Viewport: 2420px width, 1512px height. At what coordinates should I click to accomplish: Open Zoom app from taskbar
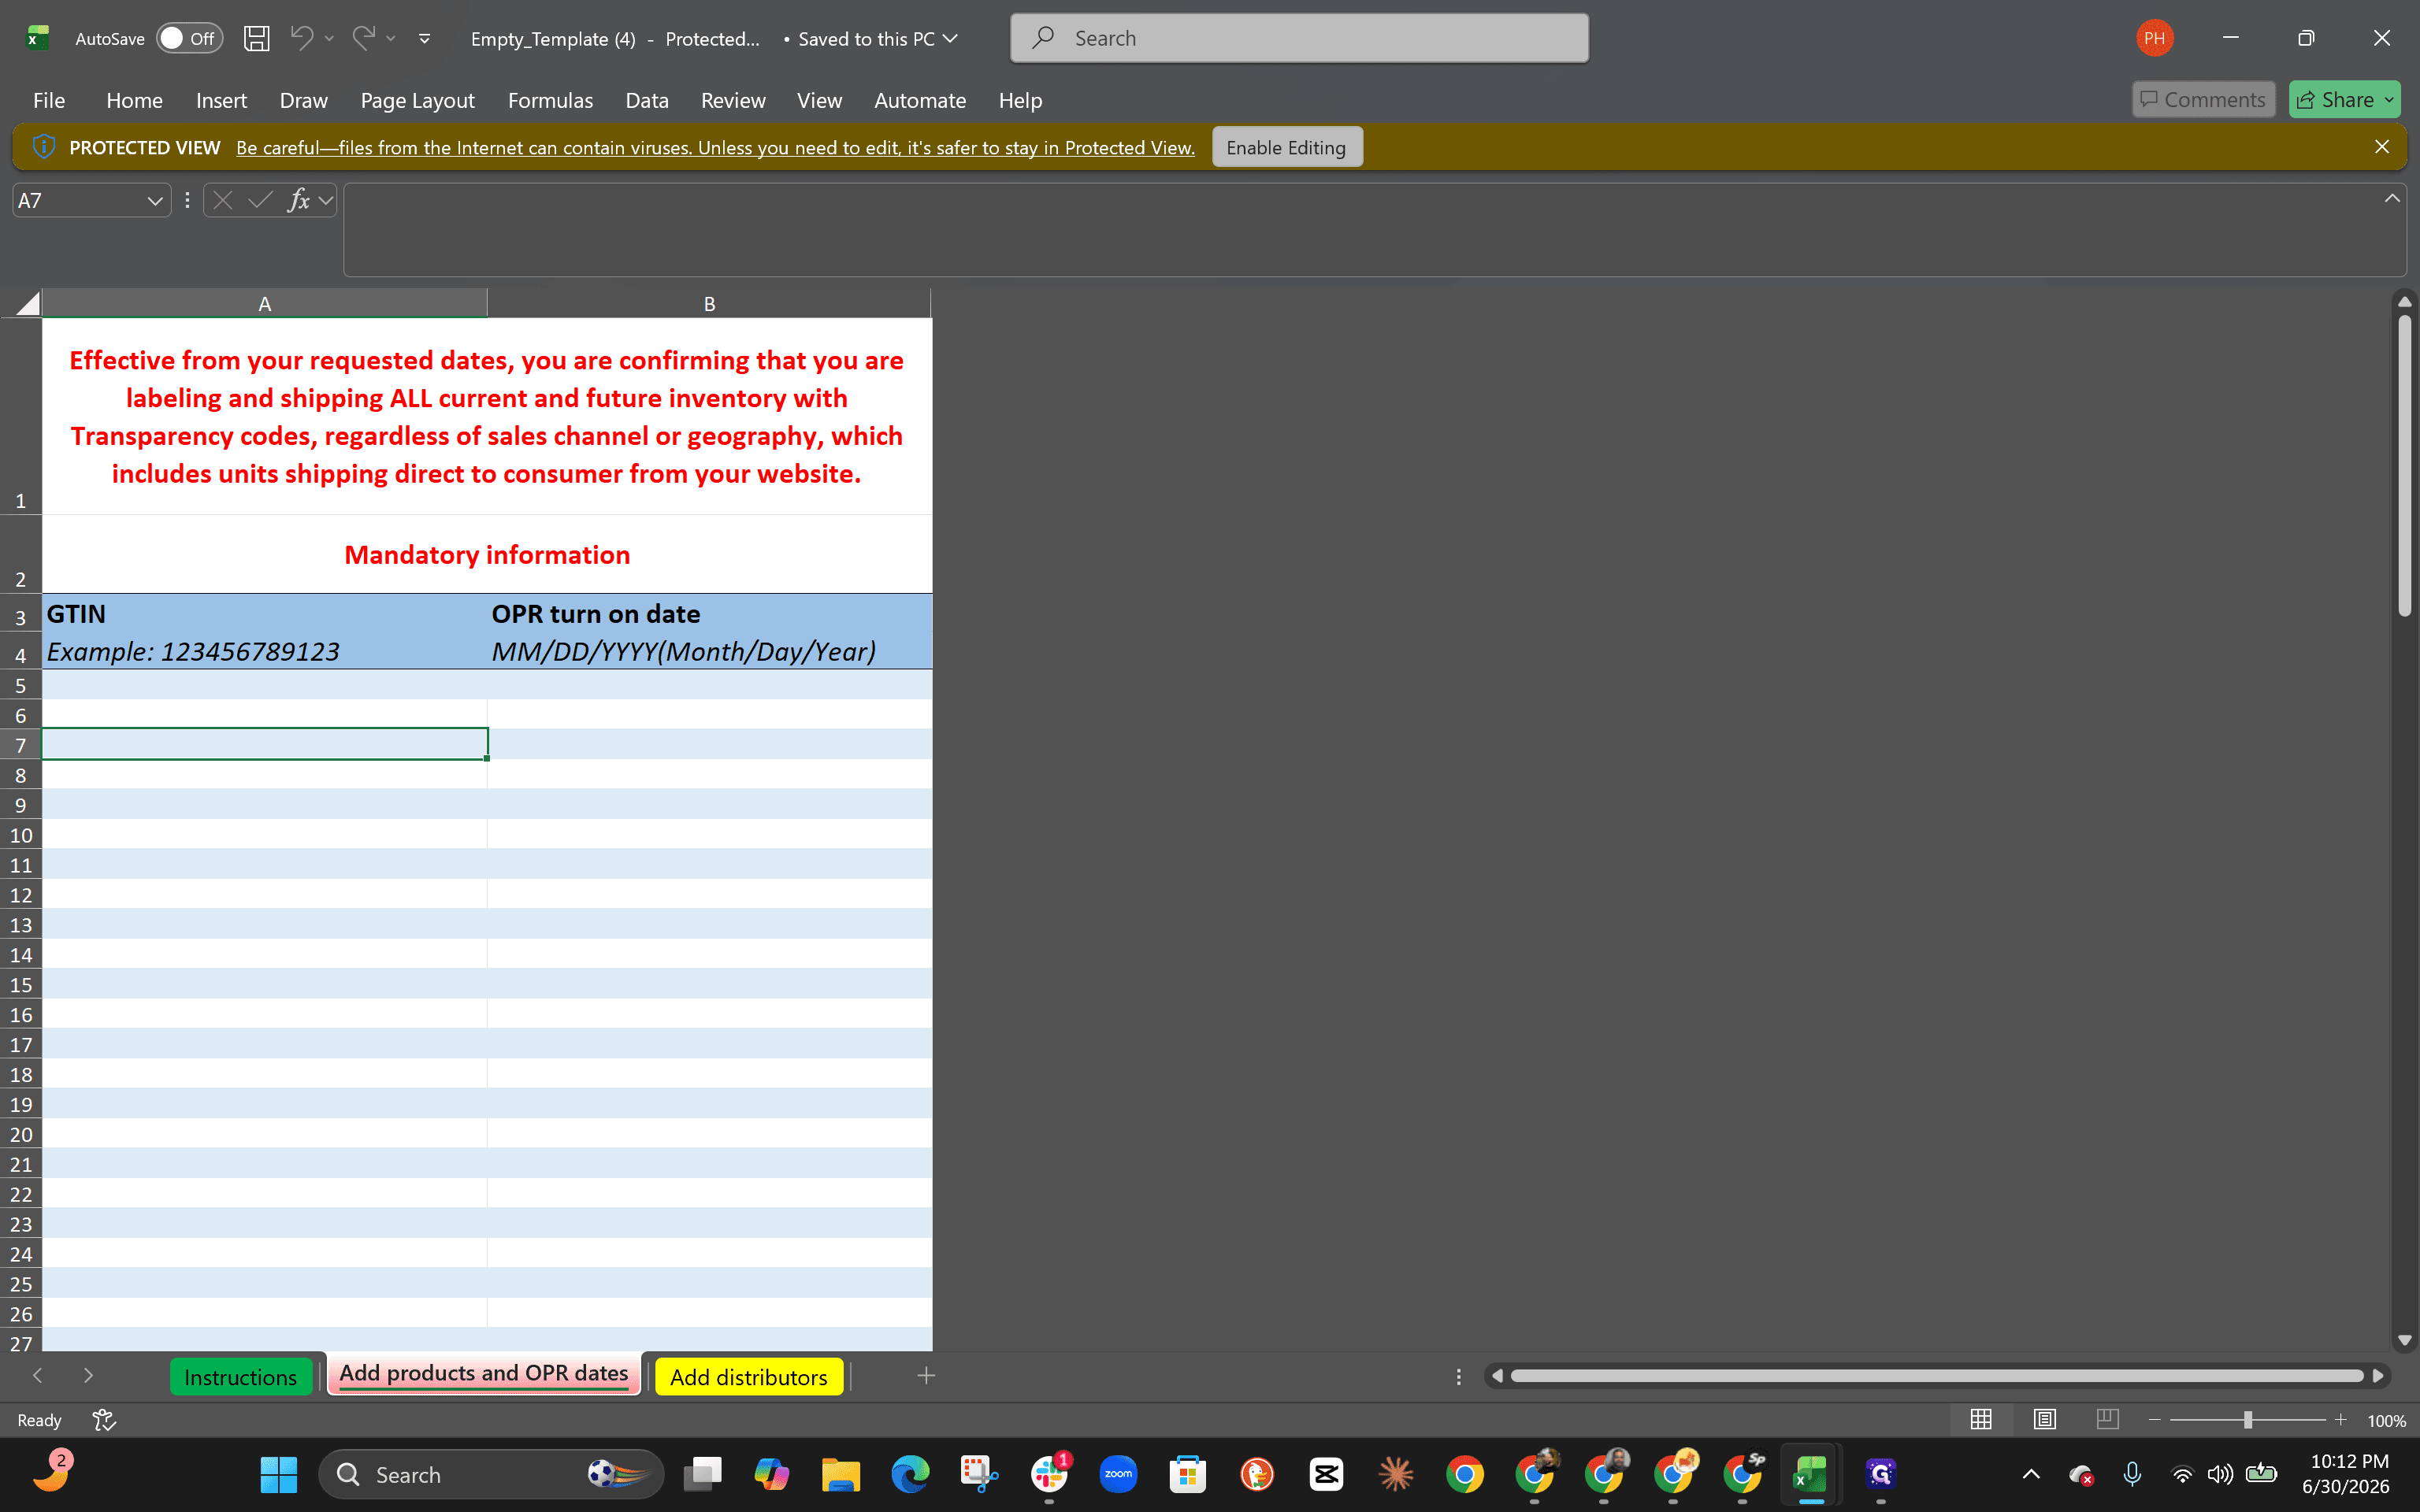coord(1118,1474)
